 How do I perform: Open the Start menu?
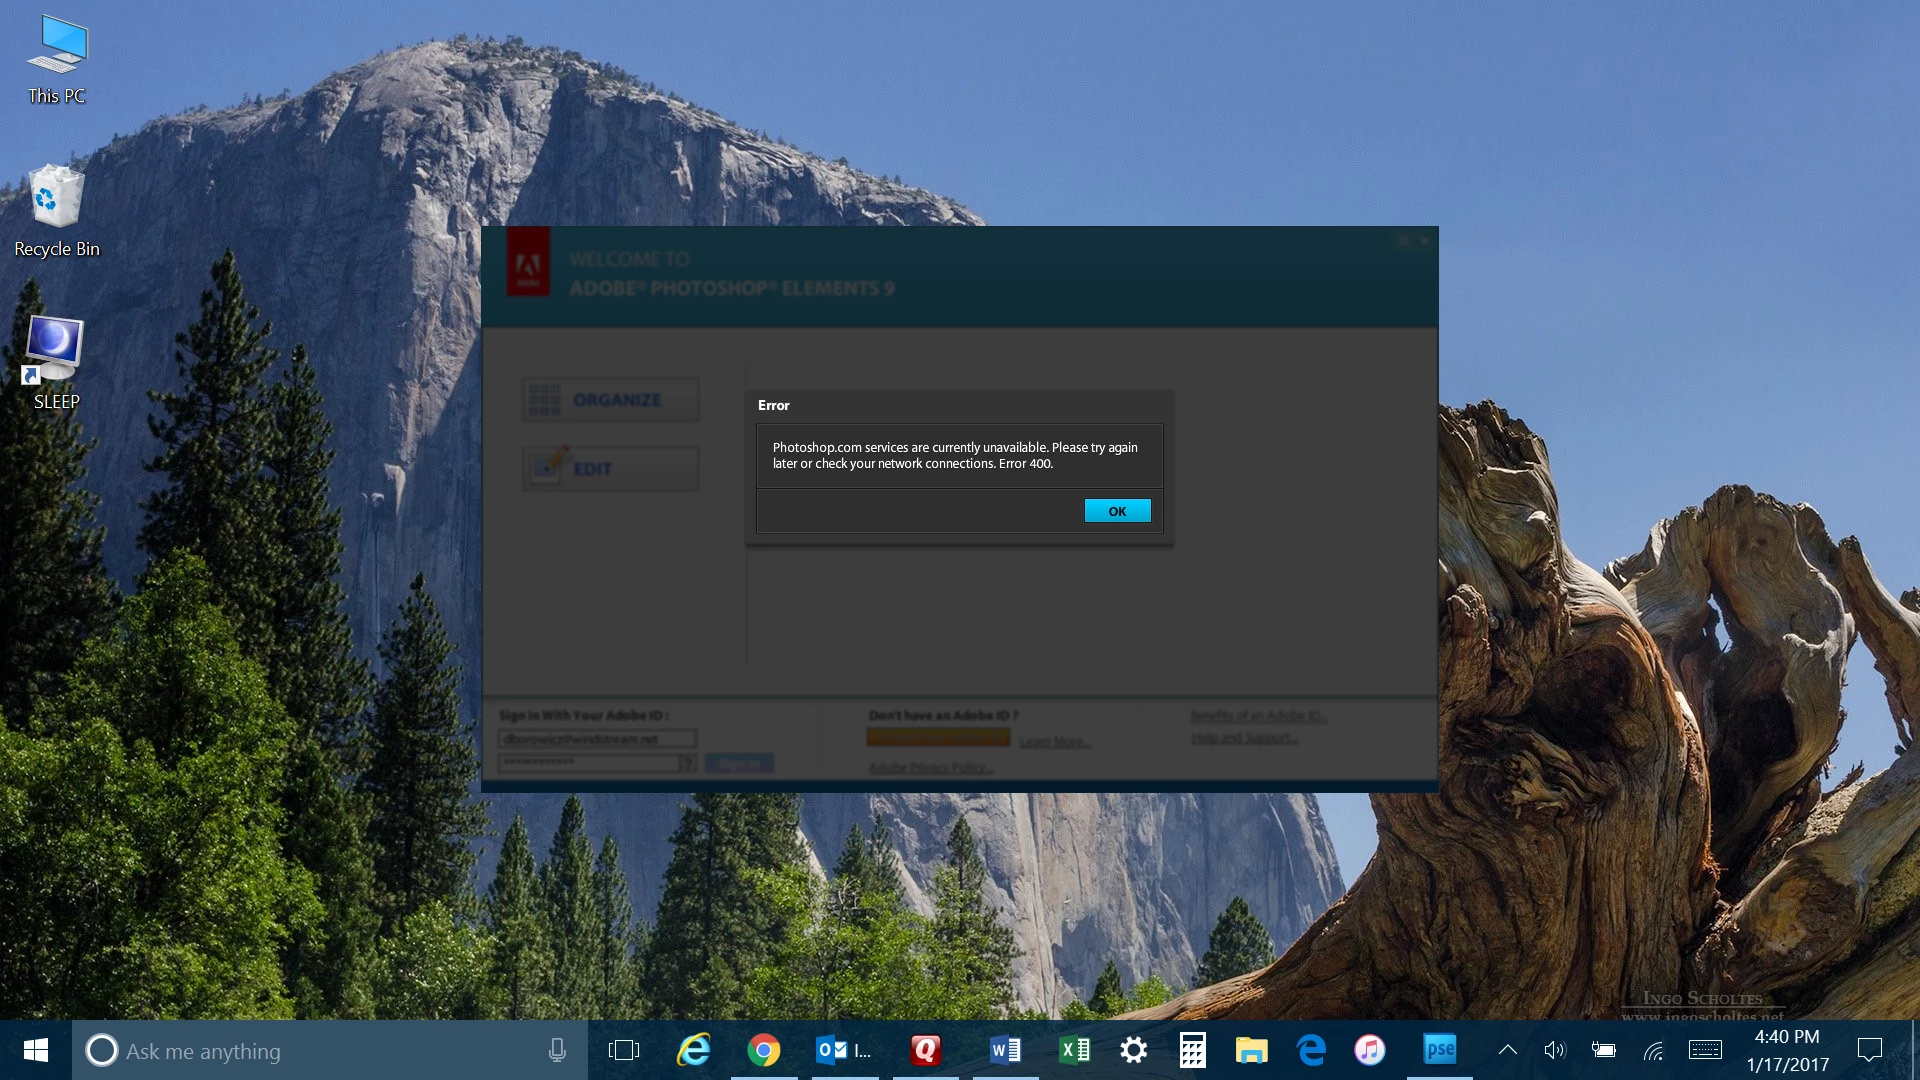(x=36, y=1050)
